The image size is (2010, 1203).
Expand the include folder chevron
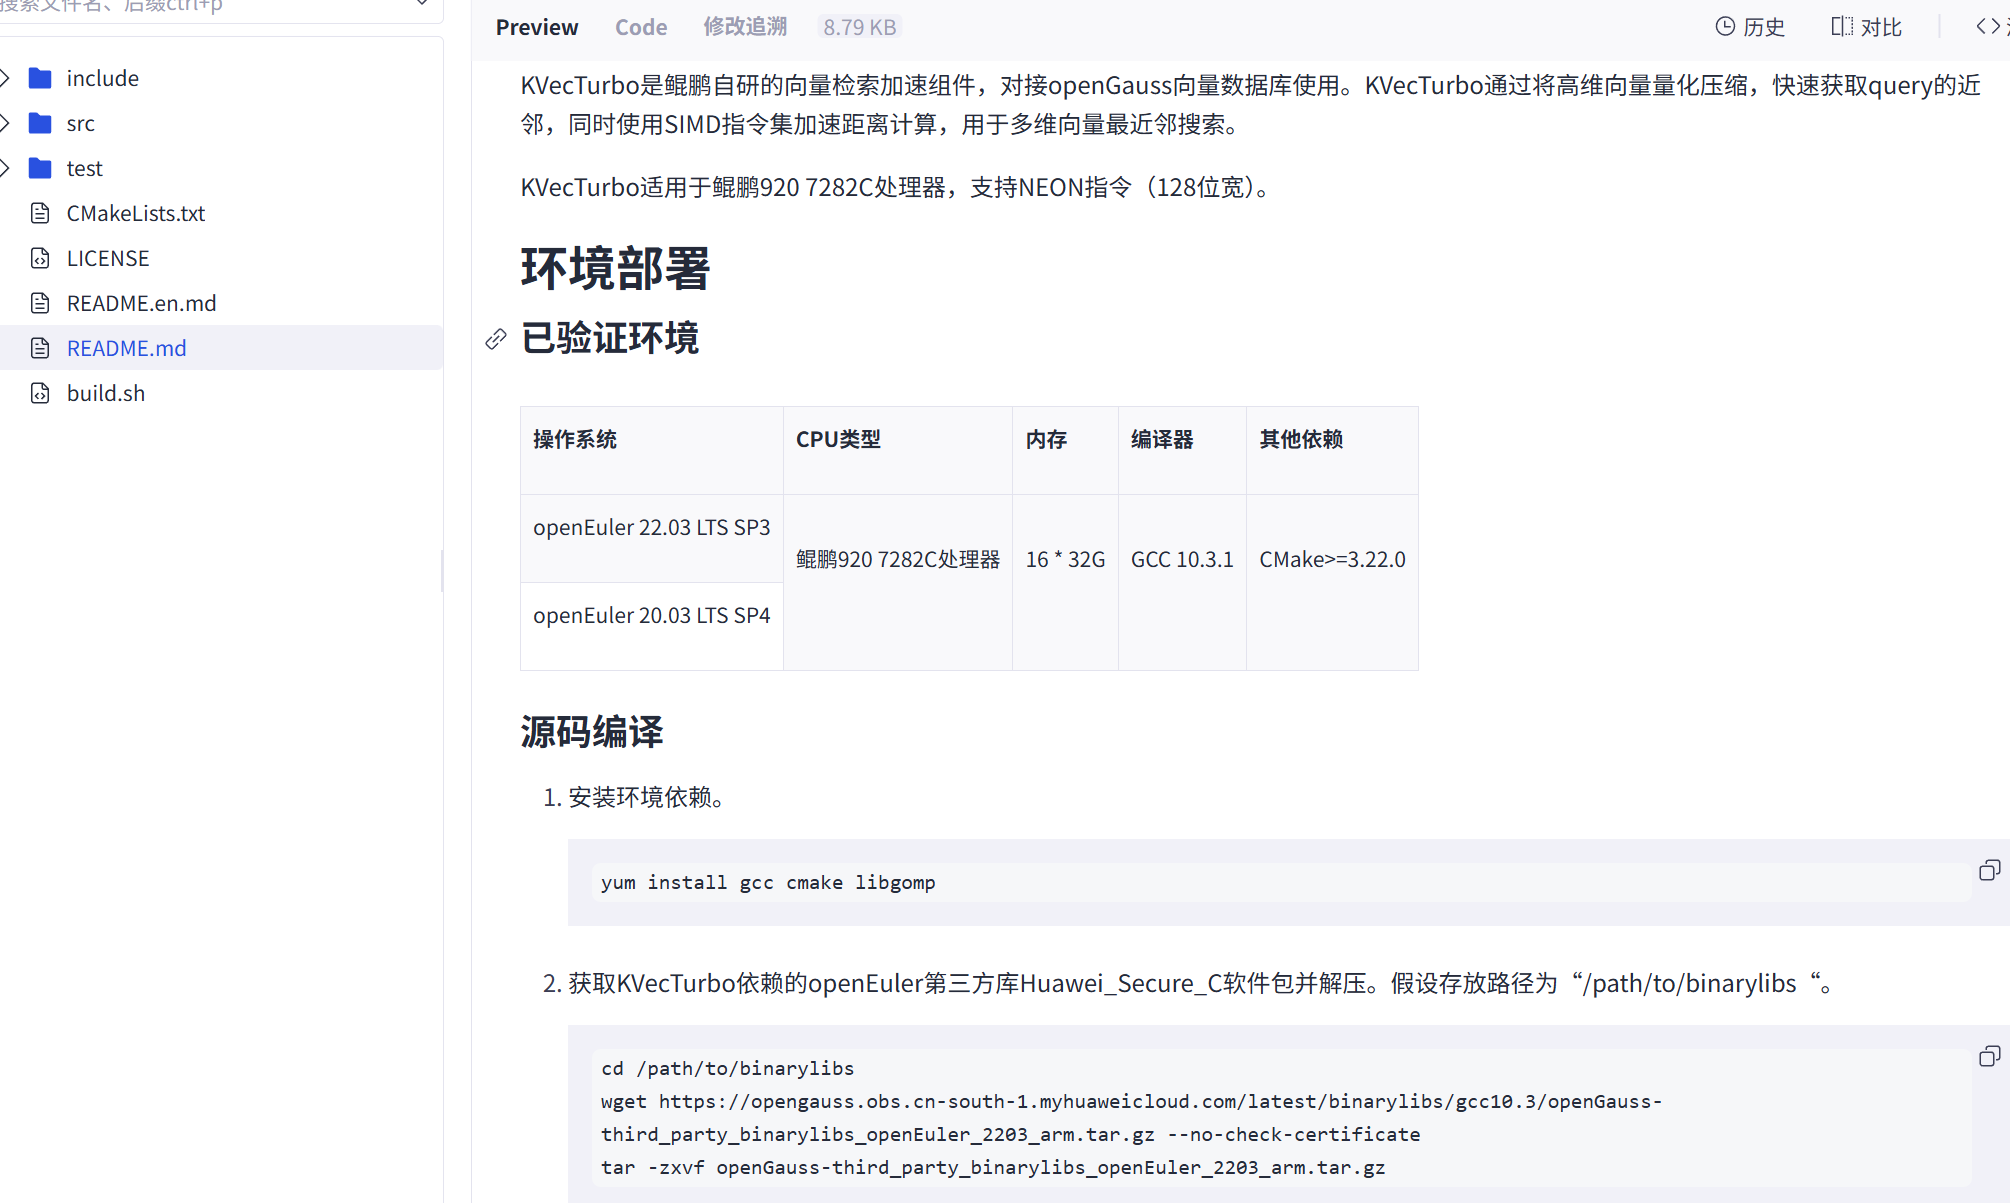(6, 78)
